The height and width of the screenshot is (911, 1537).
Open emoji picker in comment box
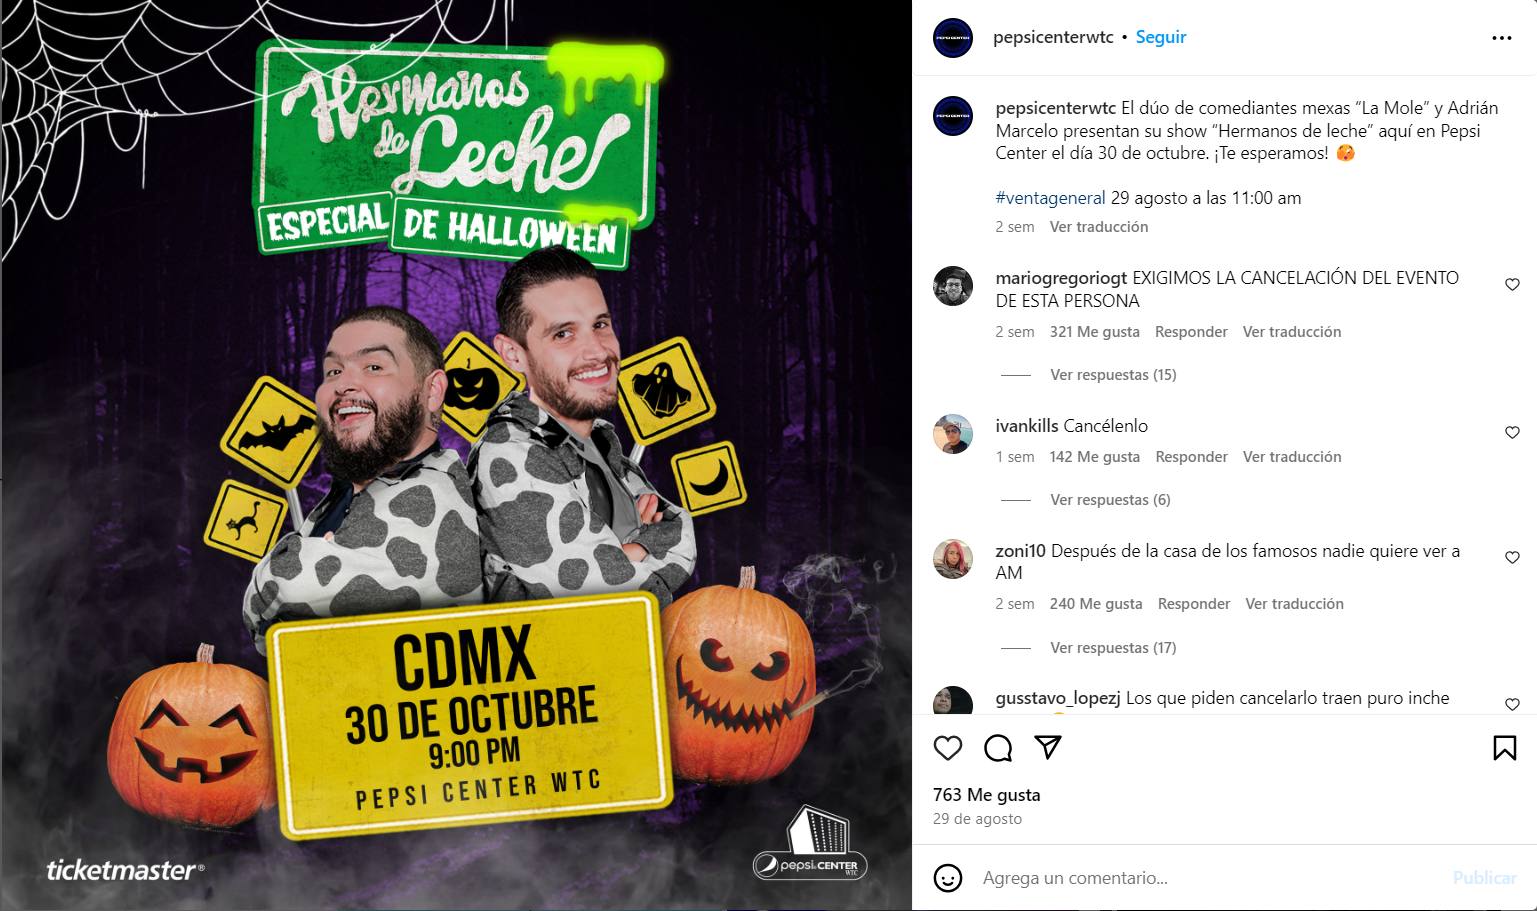[x=947, y=878]
